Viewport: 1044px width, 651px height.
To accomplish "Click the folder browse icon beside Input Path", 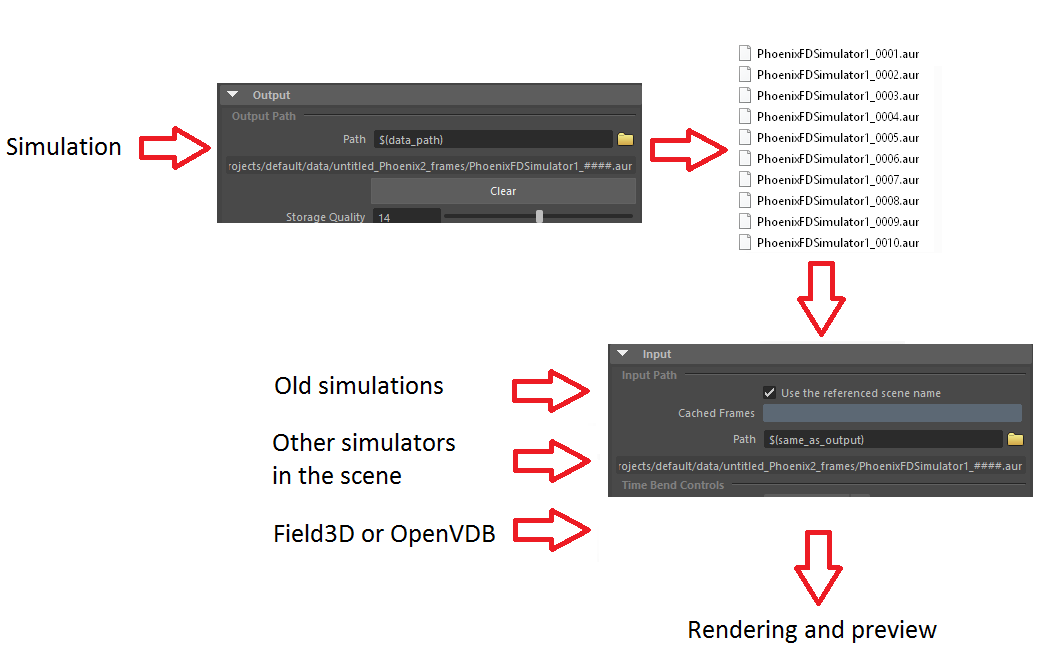I will pos(1015,439).
